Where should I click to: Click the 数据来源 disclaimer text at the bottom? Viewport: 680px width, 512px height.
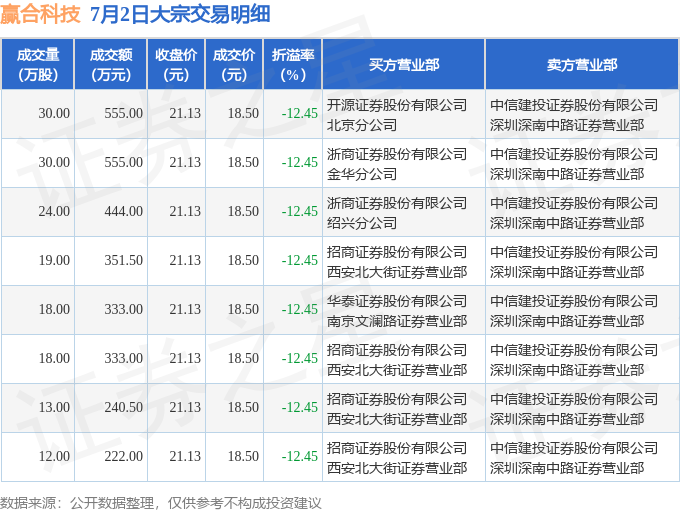point(161,503)
